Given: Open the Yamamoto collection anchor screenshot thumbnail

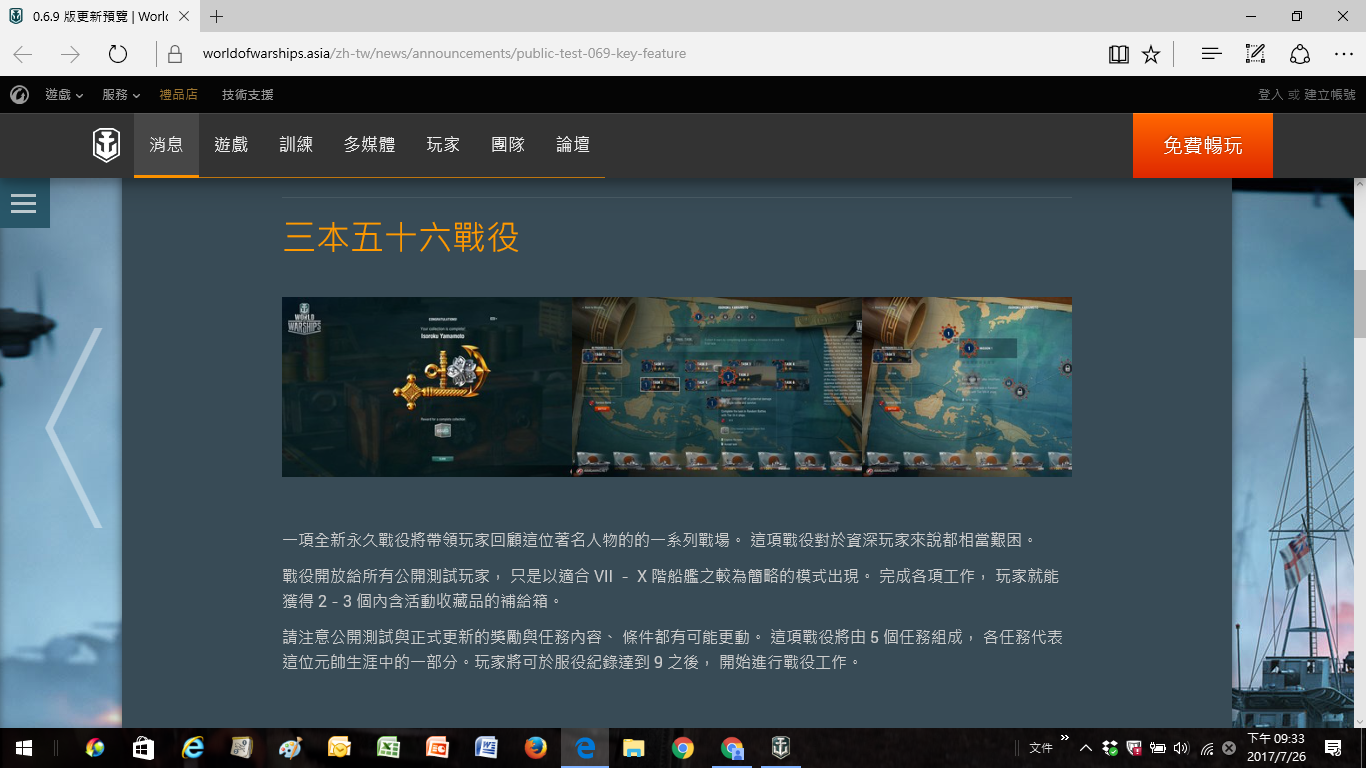Looking at the screenshot, I should [427, 386].
